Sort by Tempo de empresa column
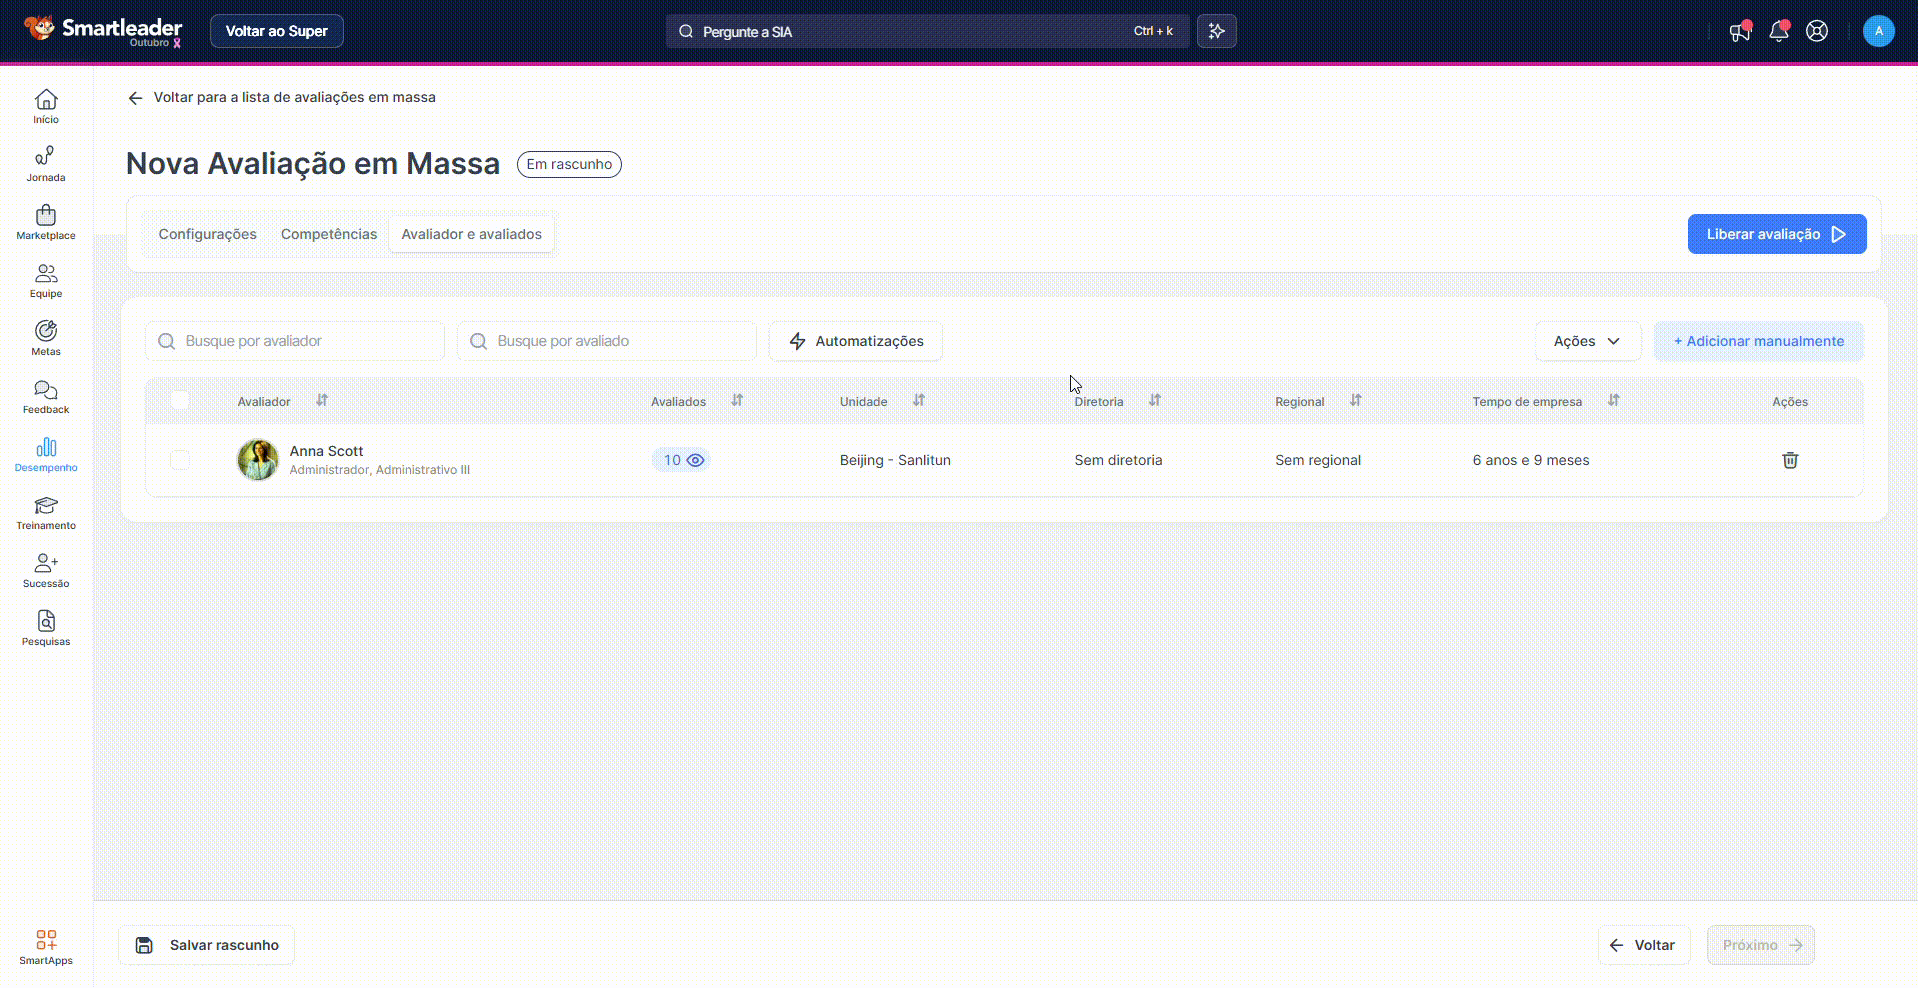The width and height of the screenshot is (1918, 988). coord(1613,400)
